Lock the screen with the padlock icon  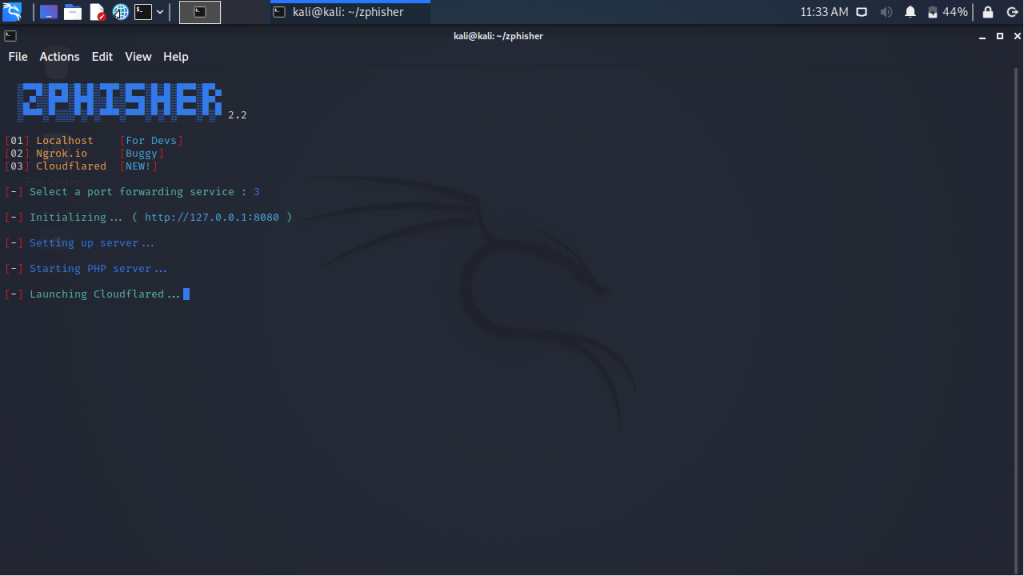(x=988, y=12)
